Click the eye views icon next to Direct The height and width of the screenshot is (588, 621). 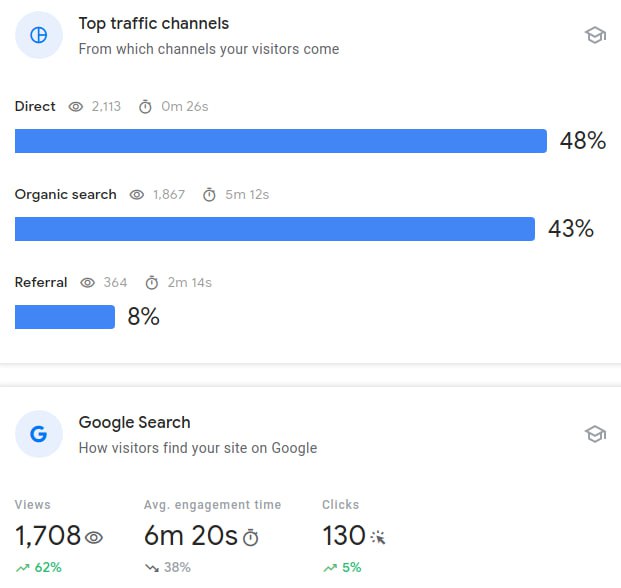point(76,107)
